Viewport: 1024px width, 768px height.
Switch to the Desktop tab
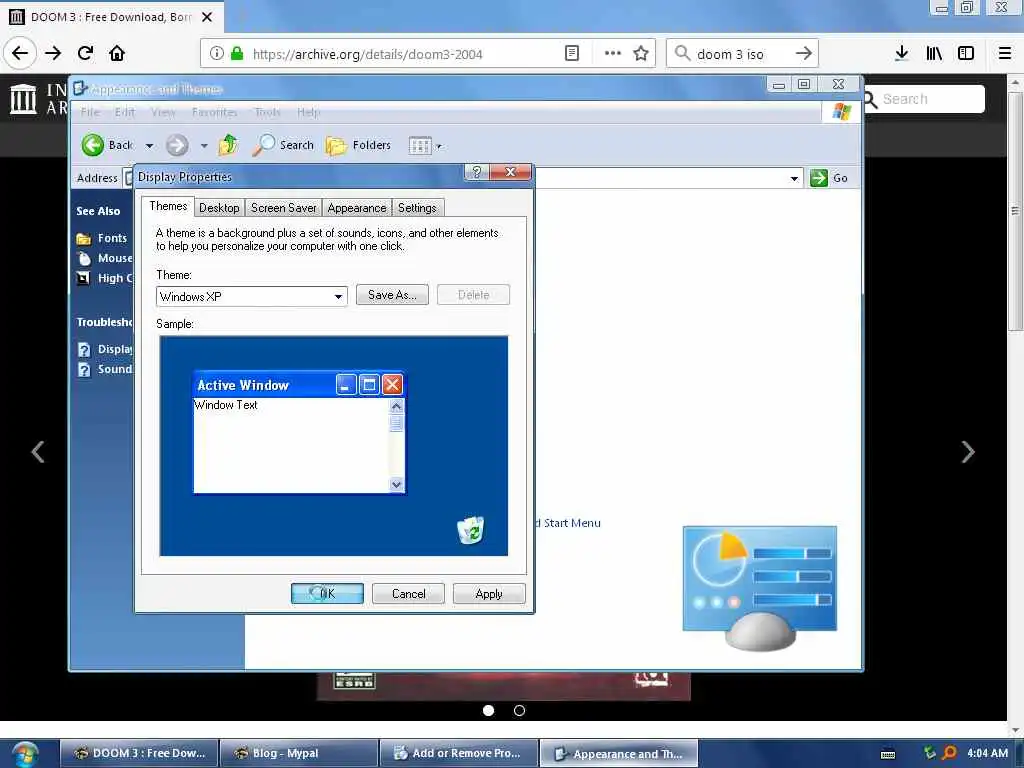pyautogui.click(x=219, y=208)
